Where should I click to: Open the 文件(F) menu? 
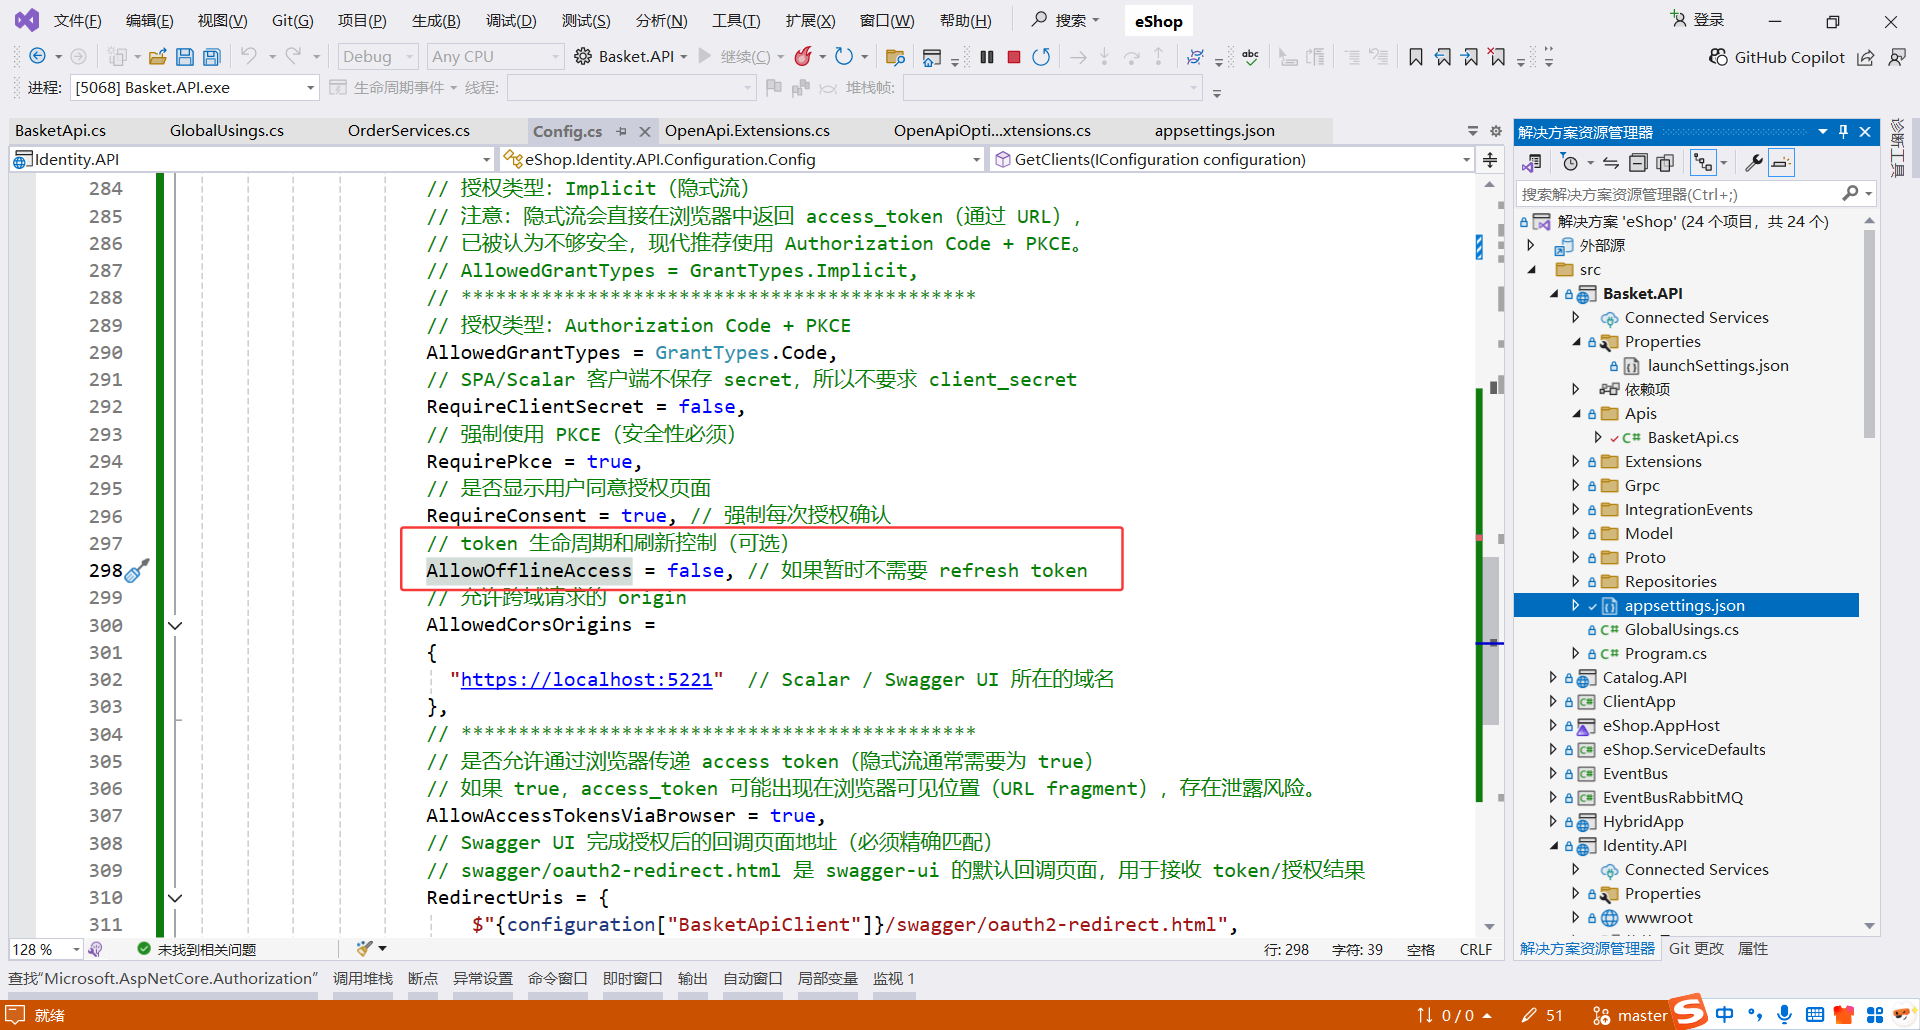pos(78,21)
